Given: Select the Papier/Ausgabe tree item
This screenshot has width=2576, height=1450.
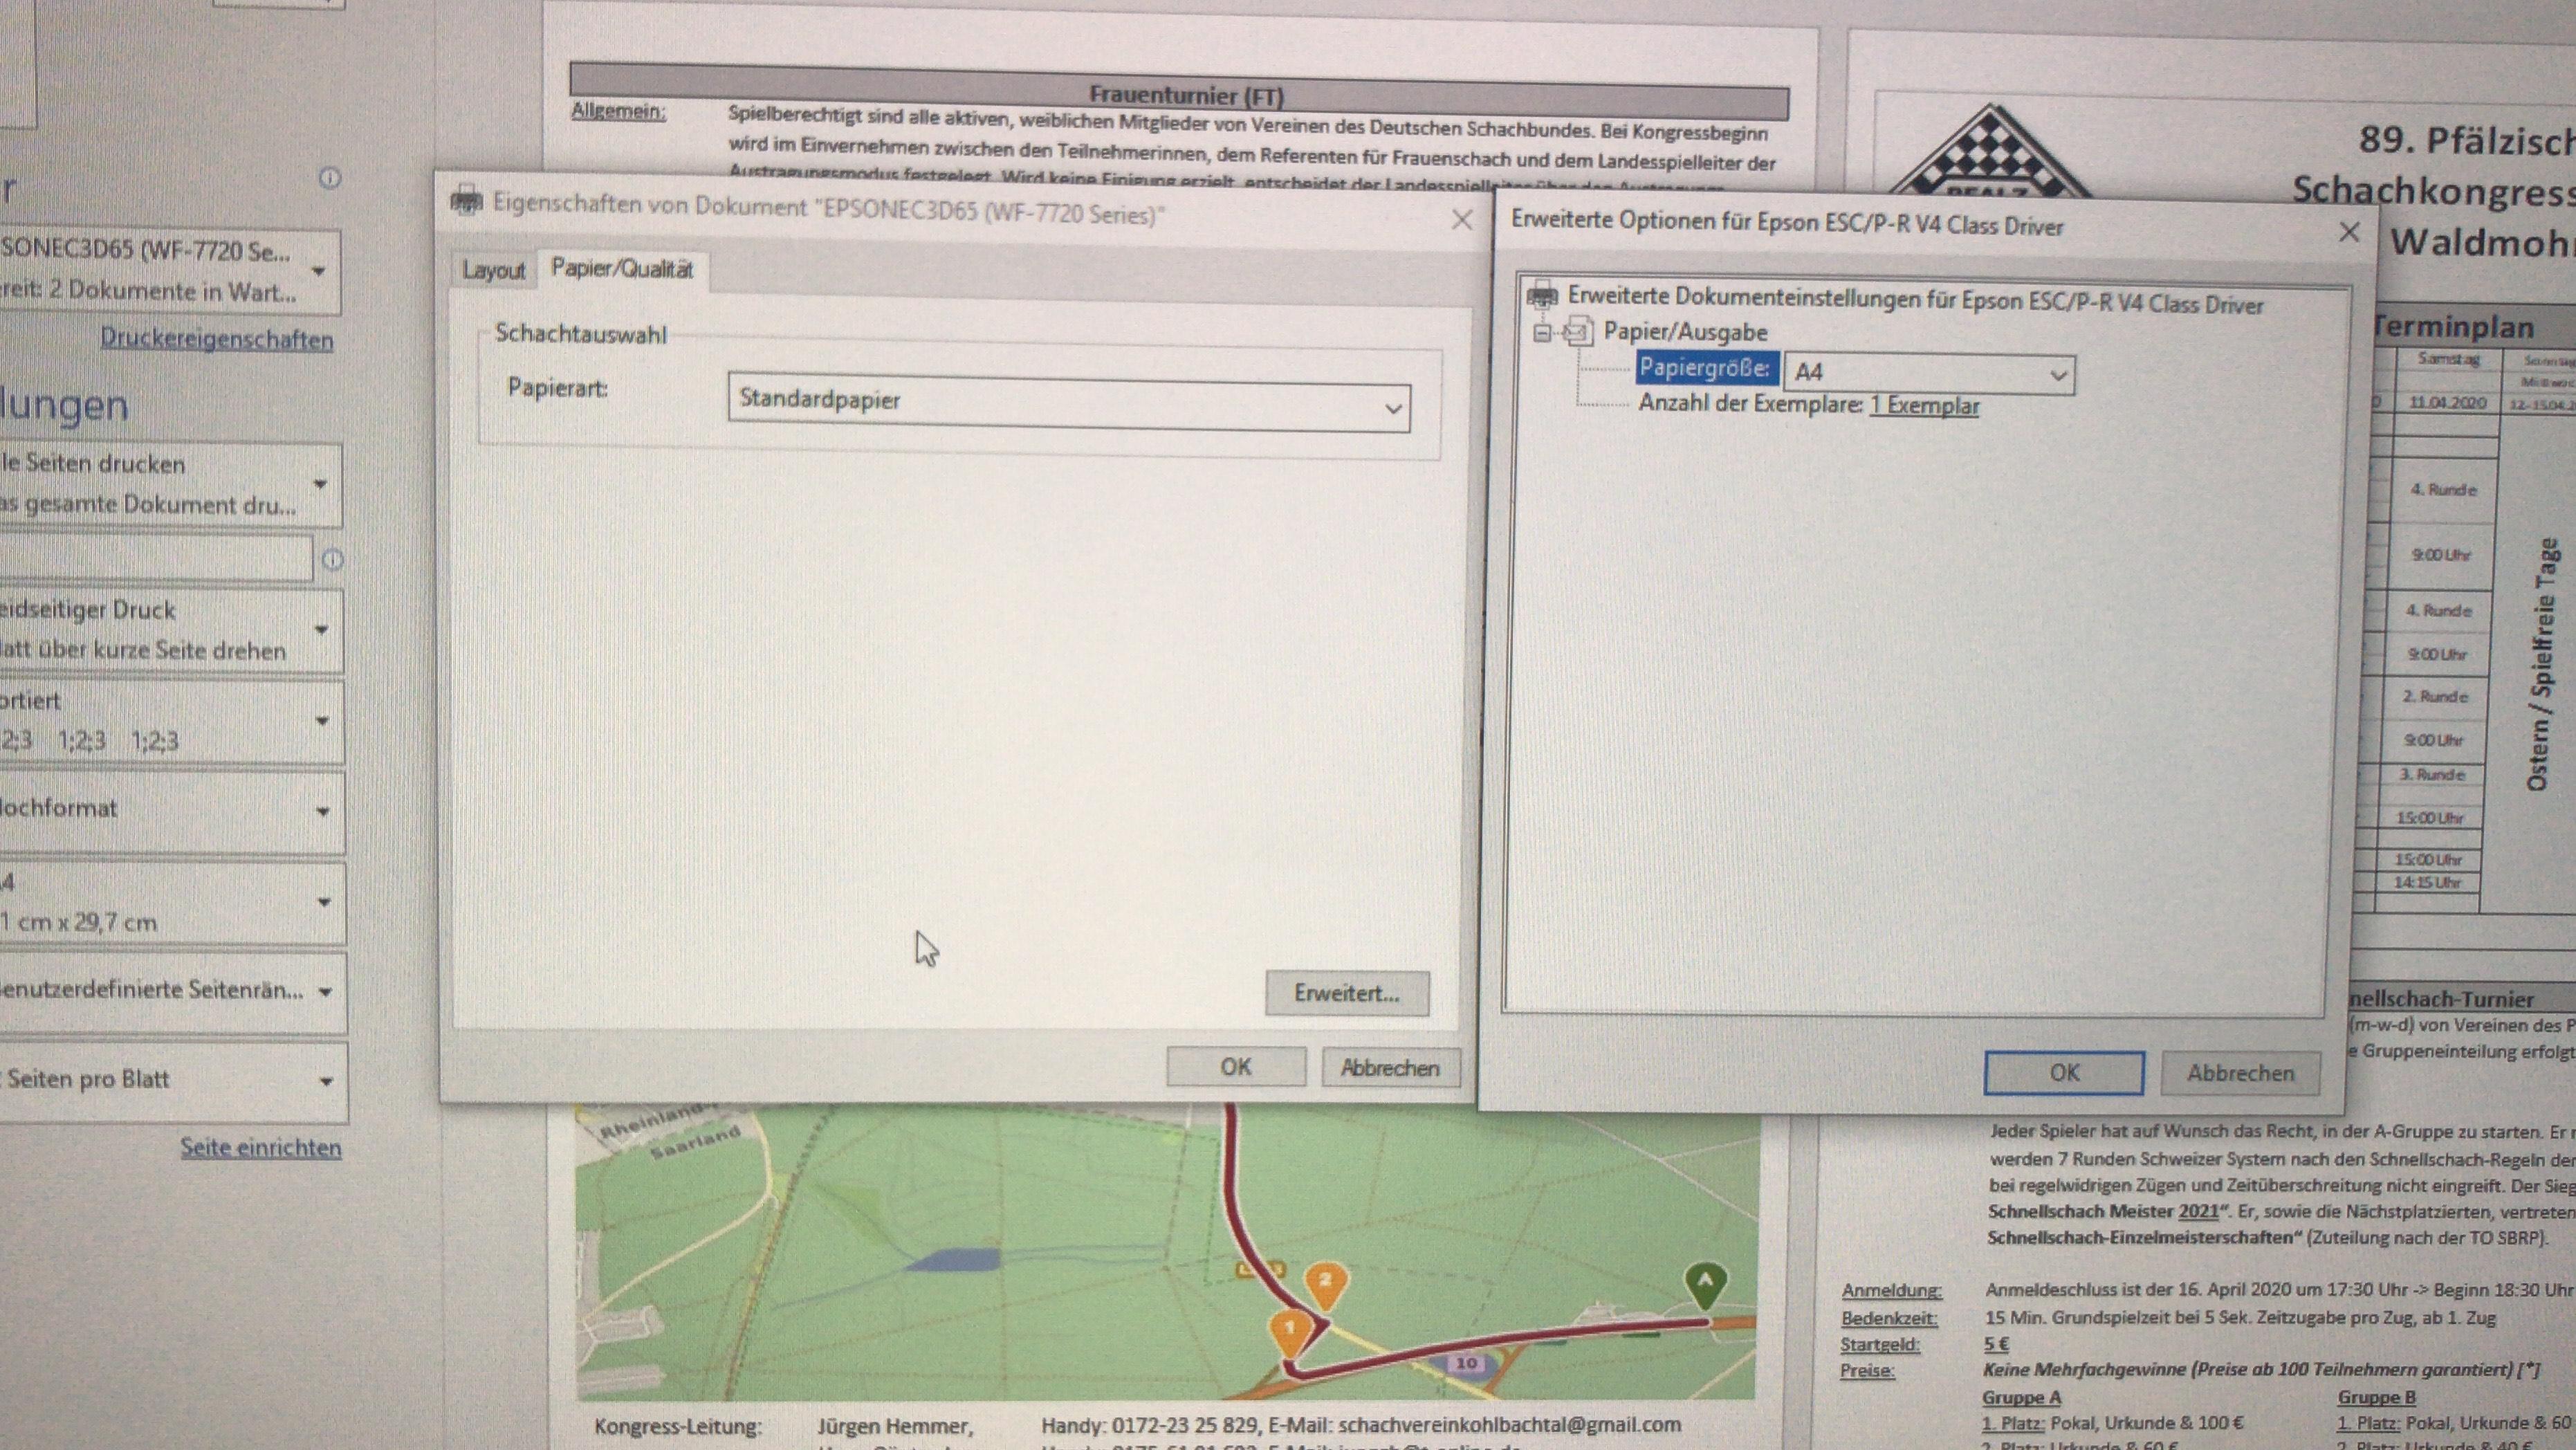Looking at the screenshot, I should (1685, 332).
